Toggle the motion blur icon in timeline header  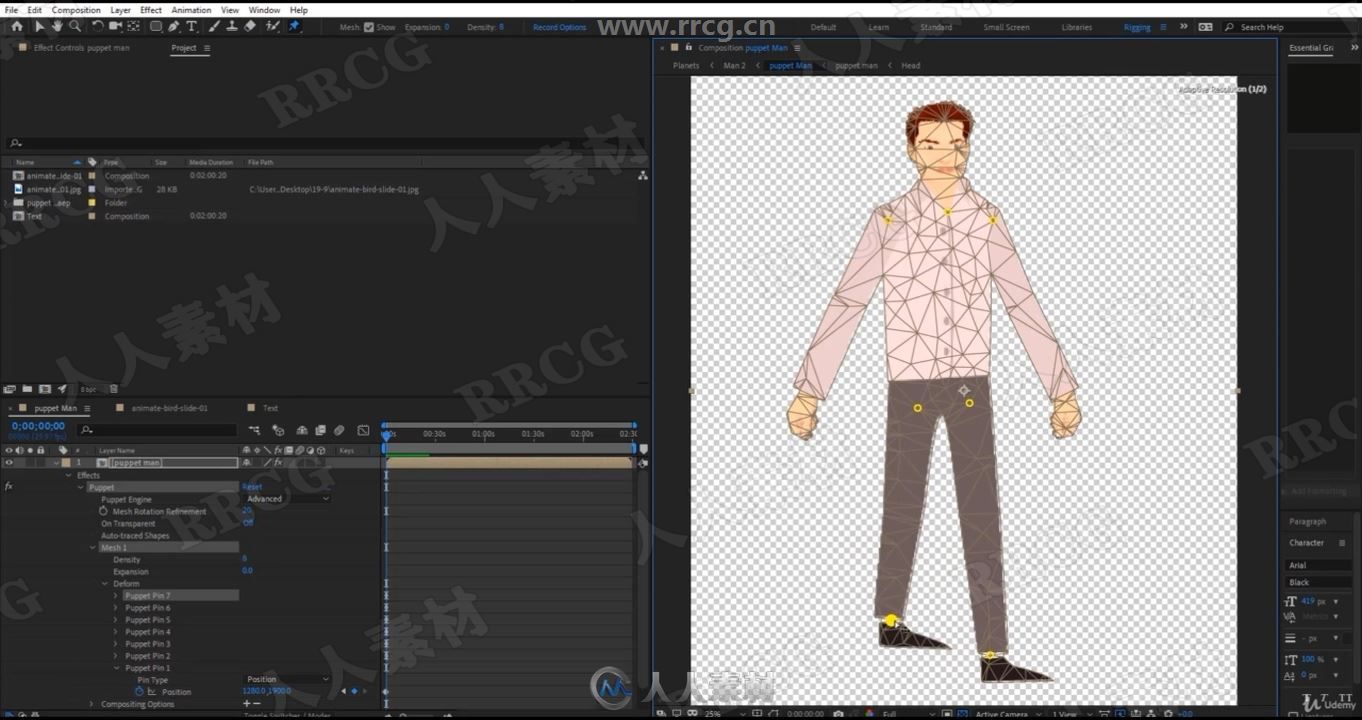pyautogui.click(x=339, y=430)
